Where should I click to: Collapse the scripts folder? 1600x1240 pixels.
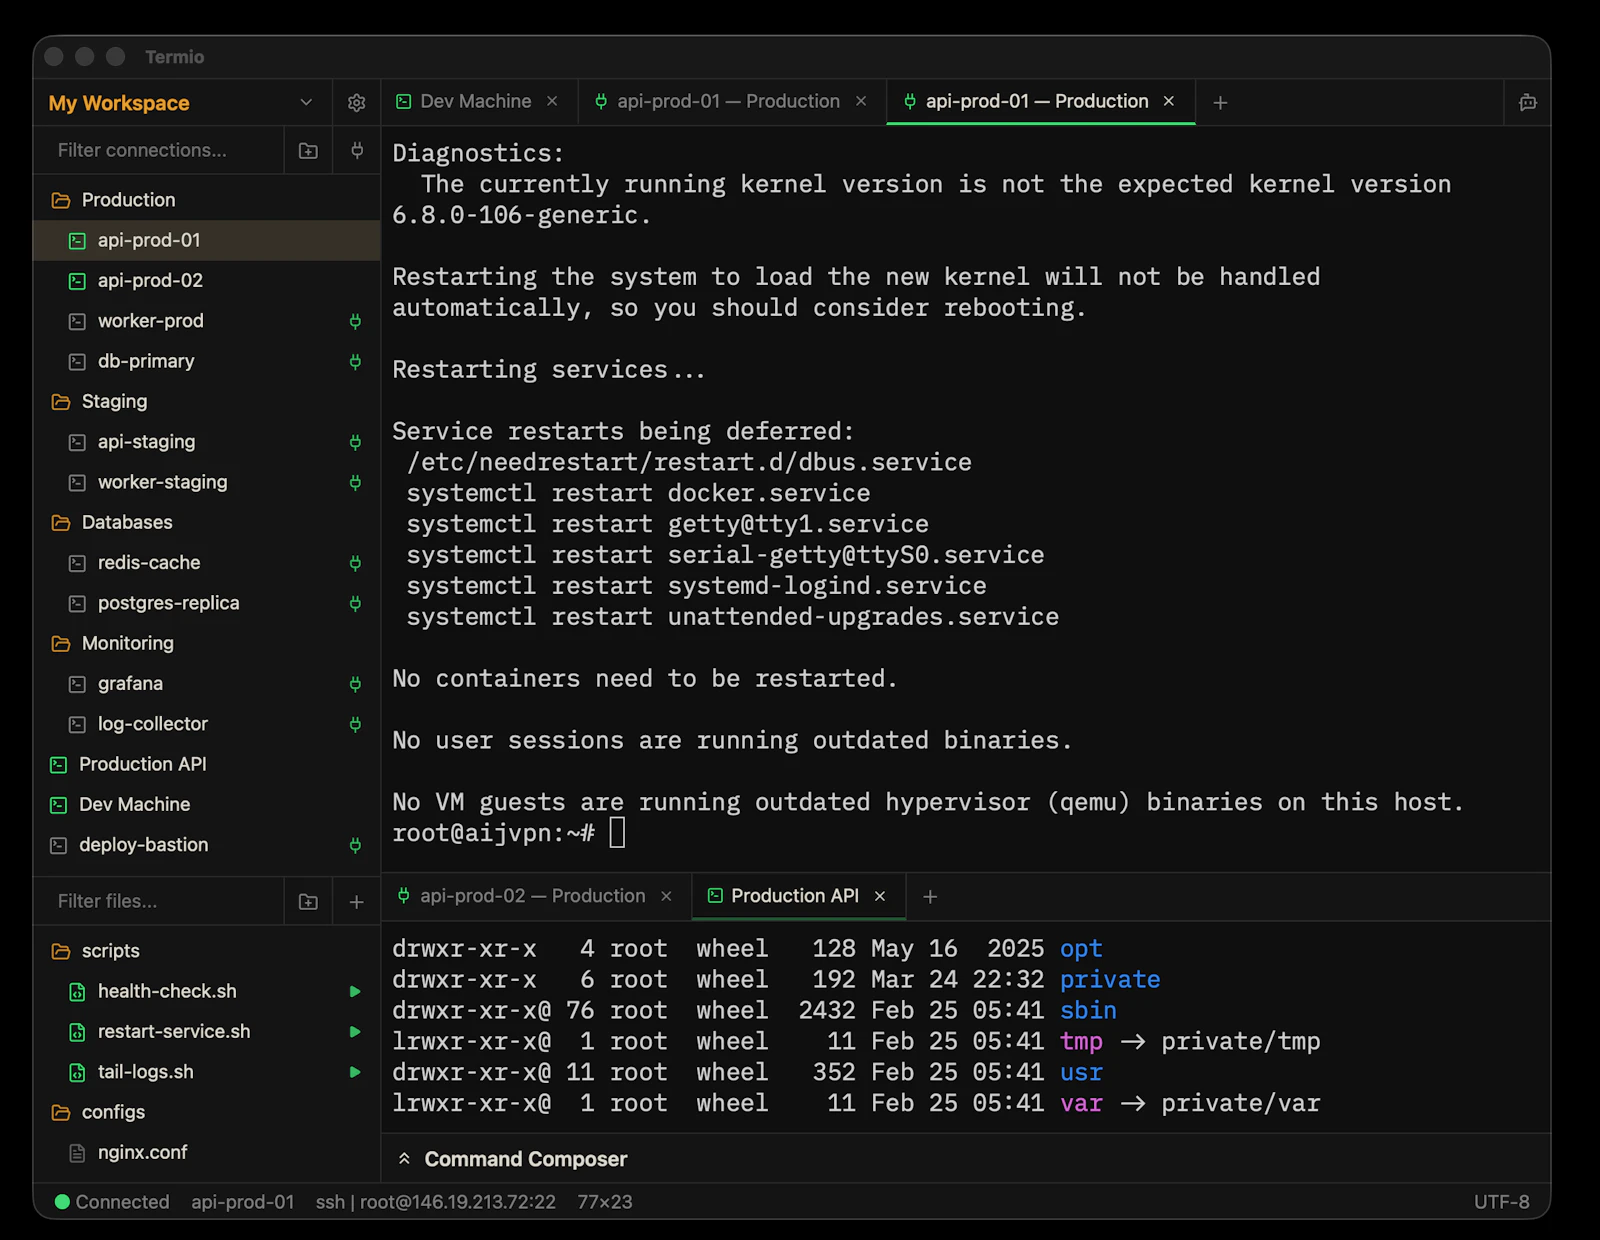[207, 951]
